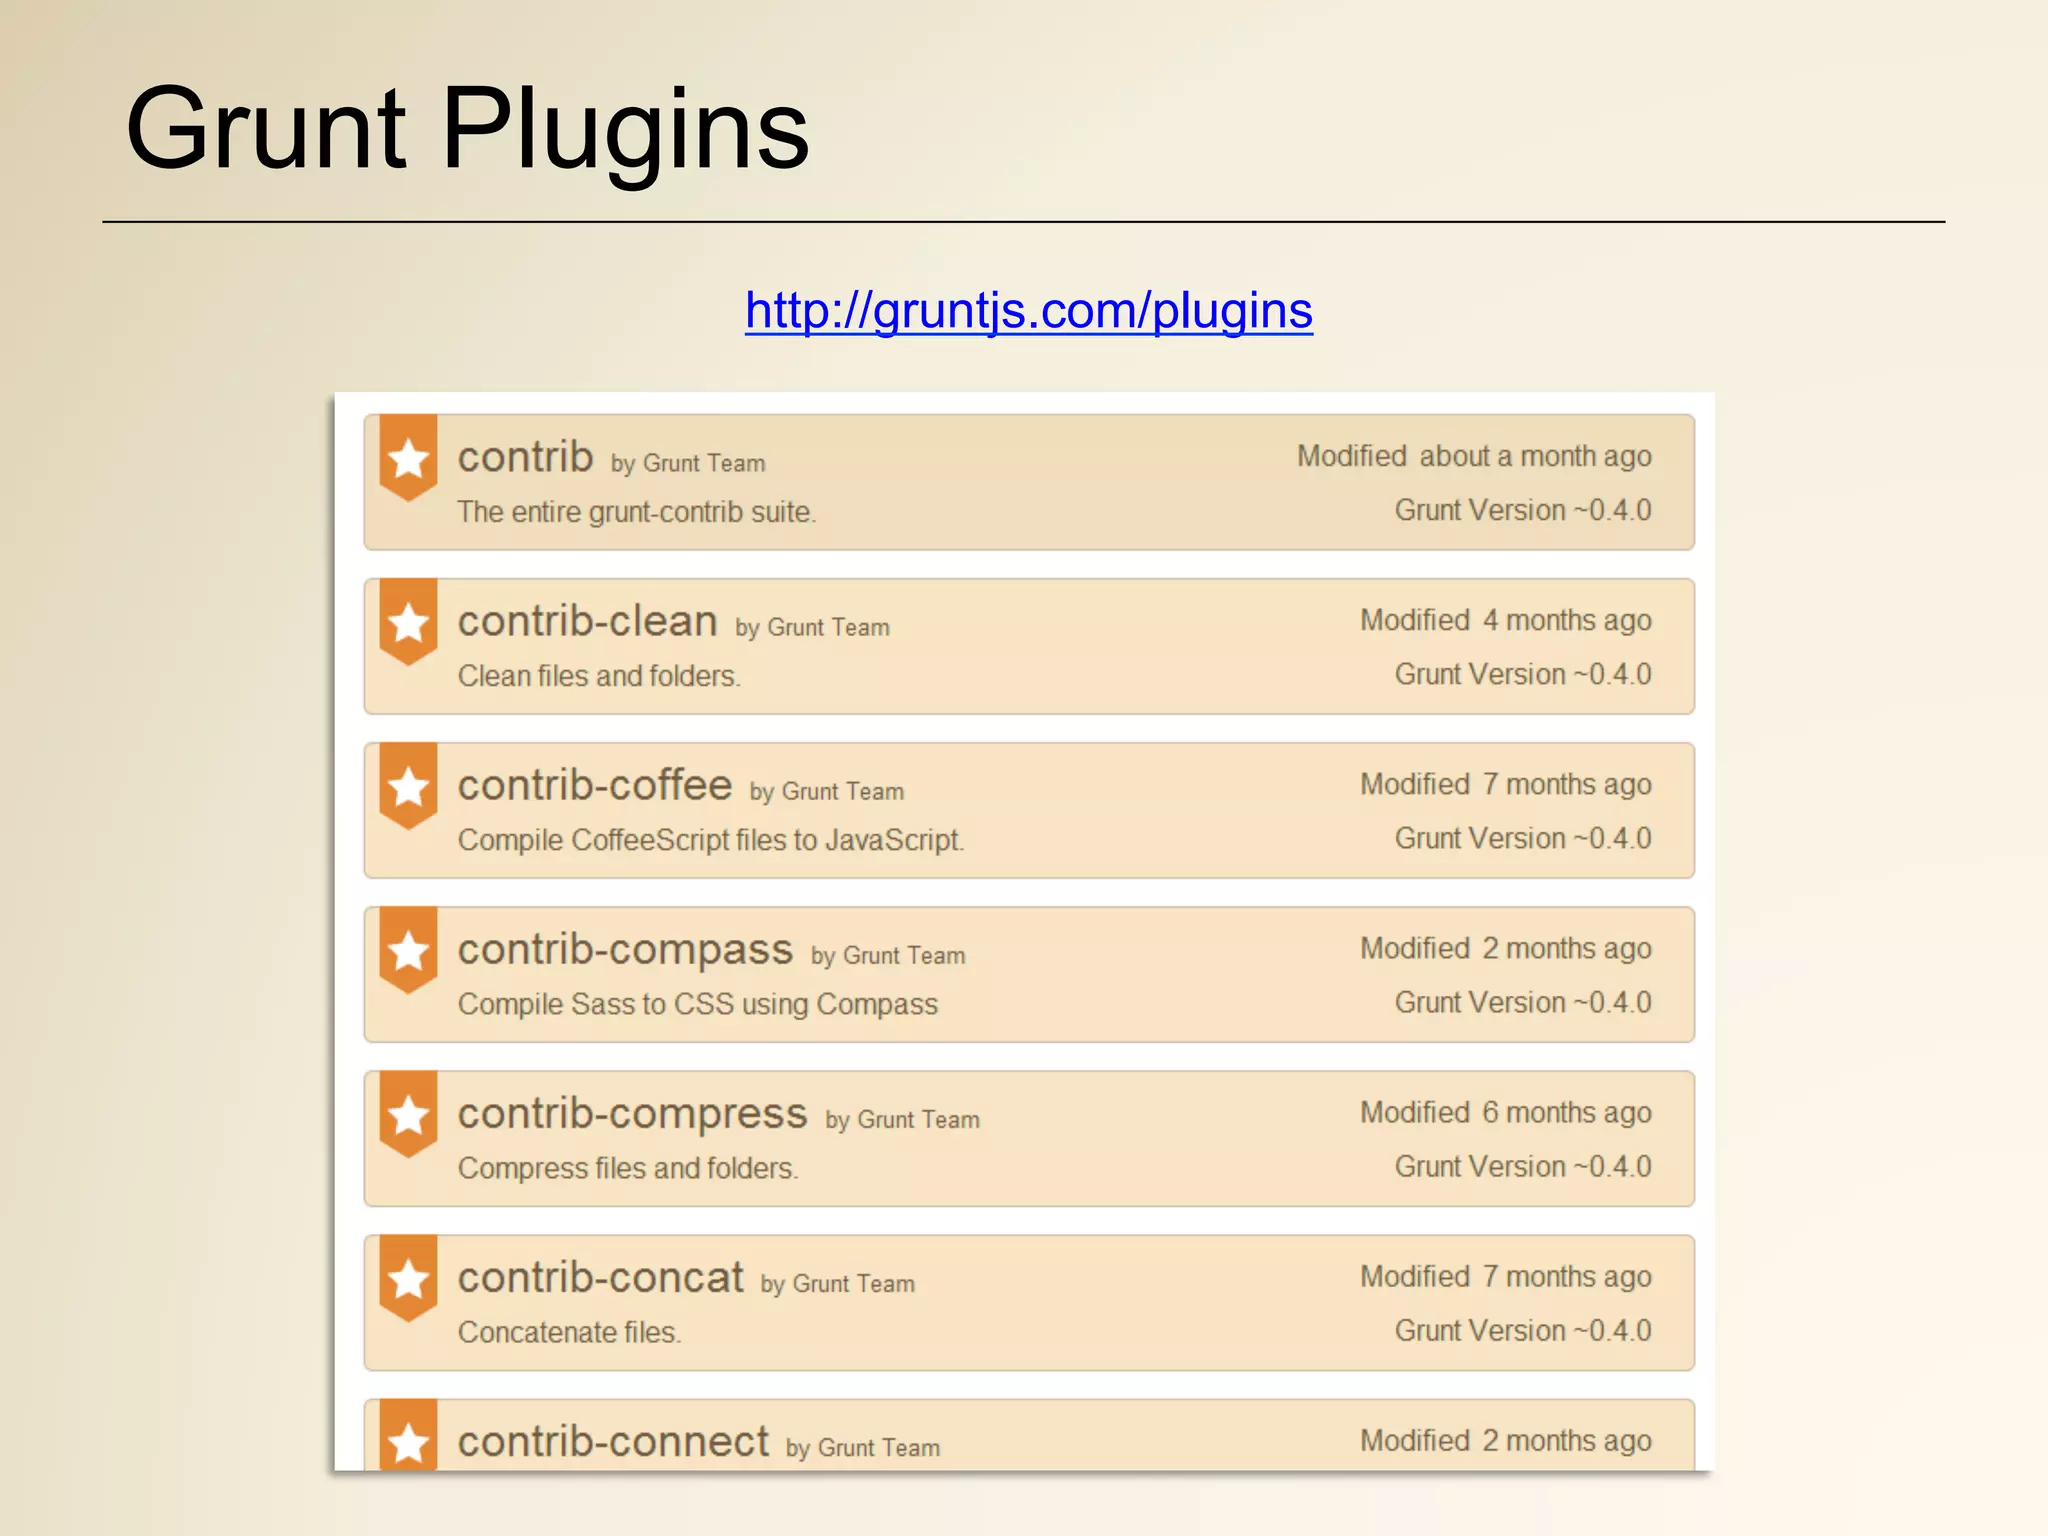Click 'Grunt Version ~0.4.0' in contrib-compass row

pos(1523,1002)
